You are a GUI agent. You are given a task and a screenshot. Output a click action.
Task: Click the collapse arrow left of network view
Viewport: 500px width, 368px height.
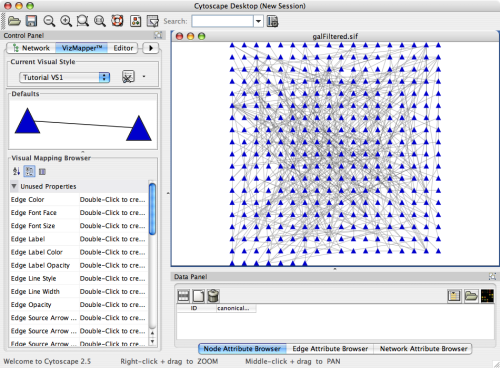coord(168,193)
